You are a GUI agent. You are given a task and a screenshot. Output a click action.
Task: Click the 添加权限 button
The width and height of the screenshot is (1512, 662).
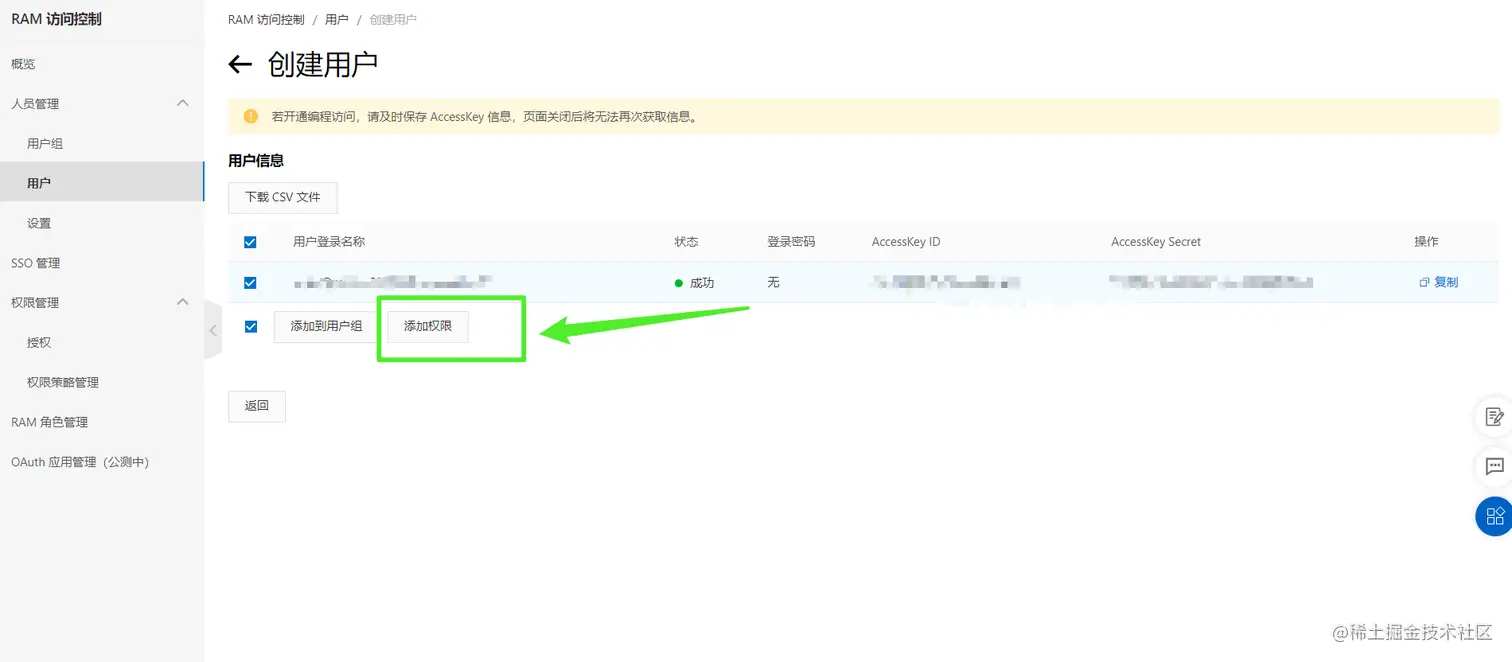428,326
